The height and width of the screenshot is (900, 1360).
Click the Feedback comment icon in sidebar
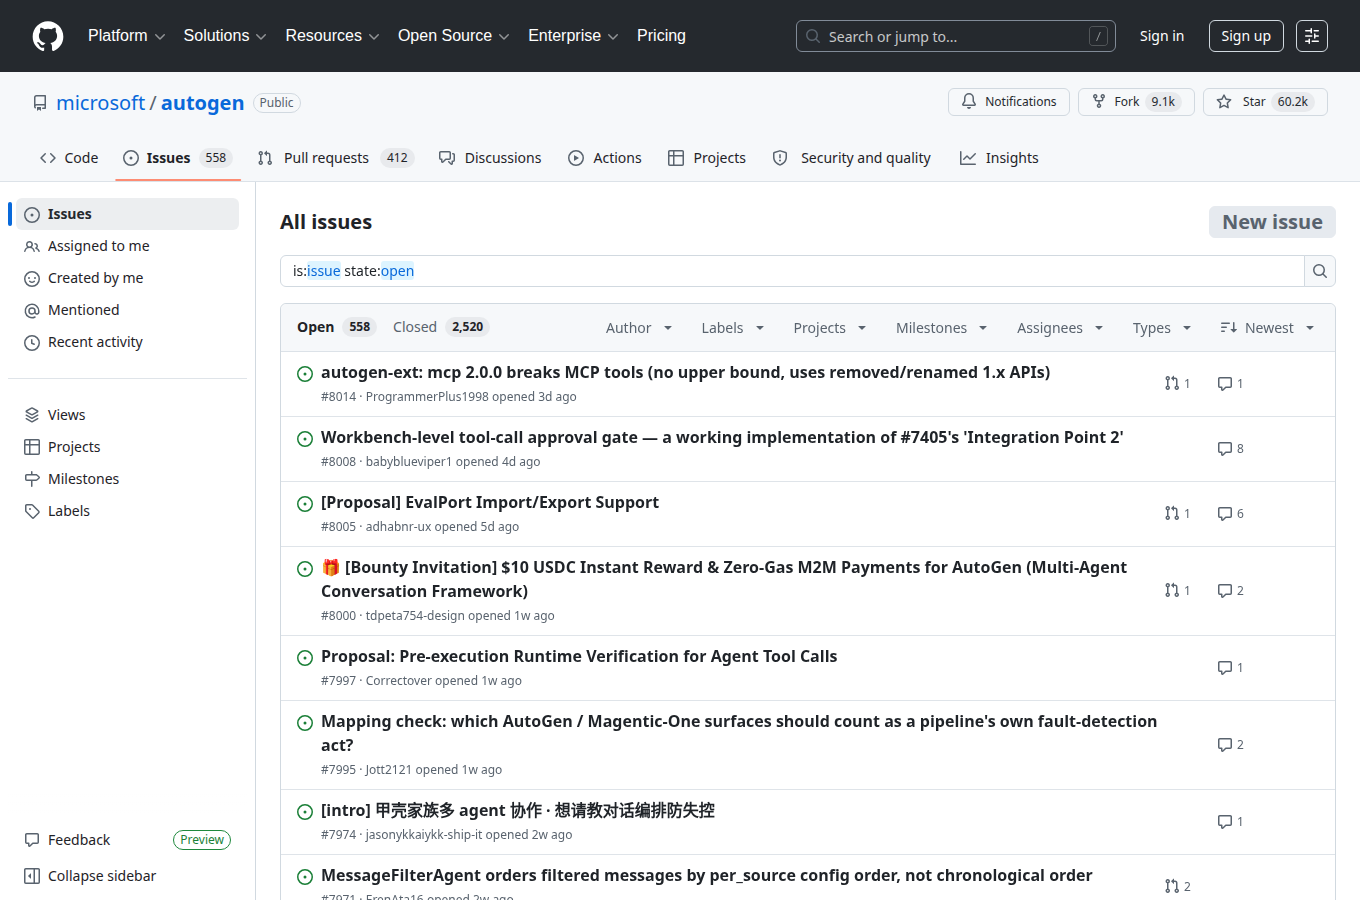(x=32, y=840)
